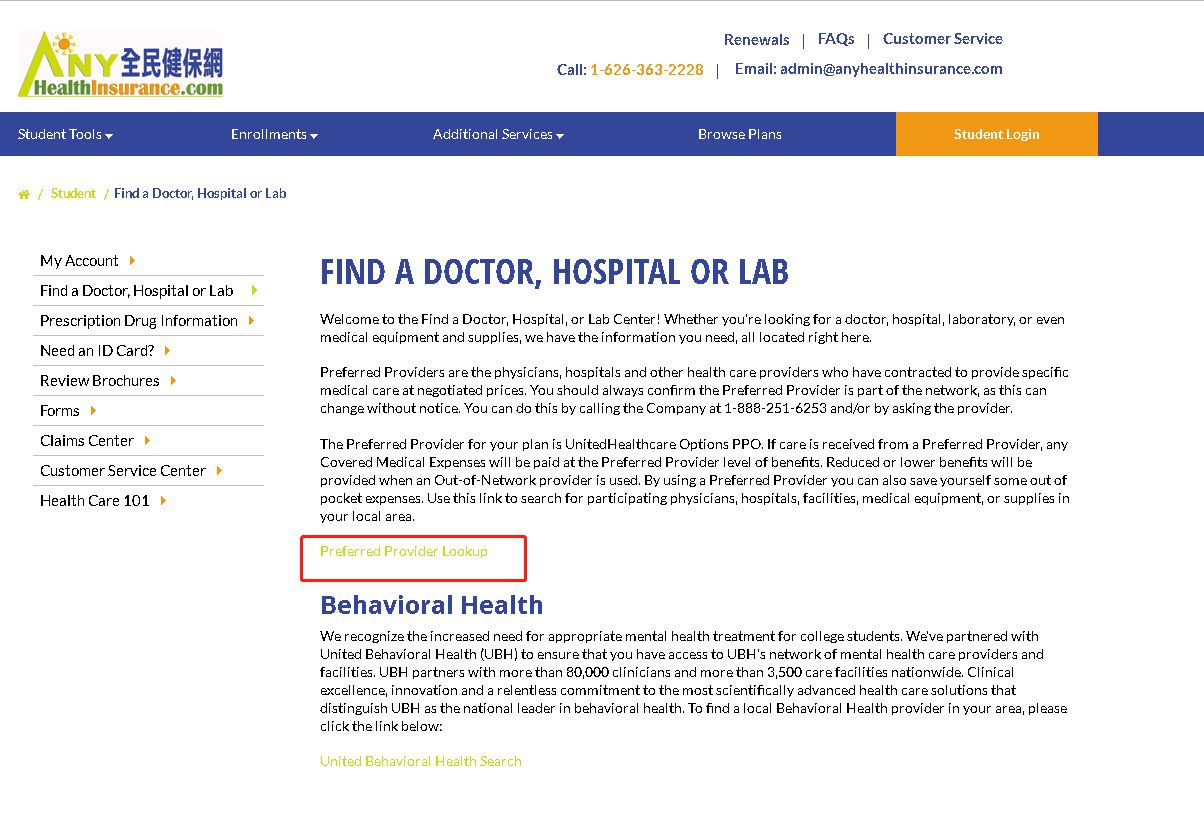The image size is (1204, 833).
Task: Open the Student Tools dropdown menu
Action: [x=65, y=134]
